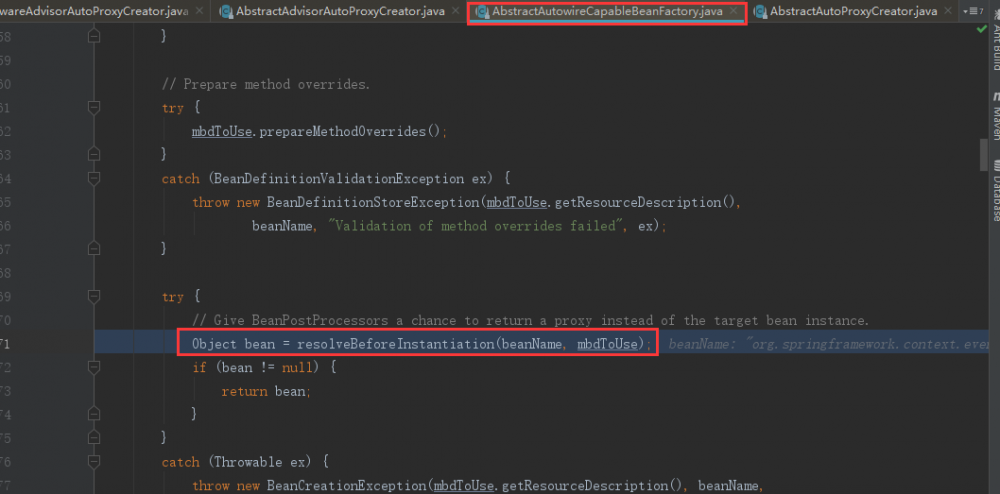
Task: Click the '// Prepare method overrides.' comment
Action: click(x=266, y=84)
